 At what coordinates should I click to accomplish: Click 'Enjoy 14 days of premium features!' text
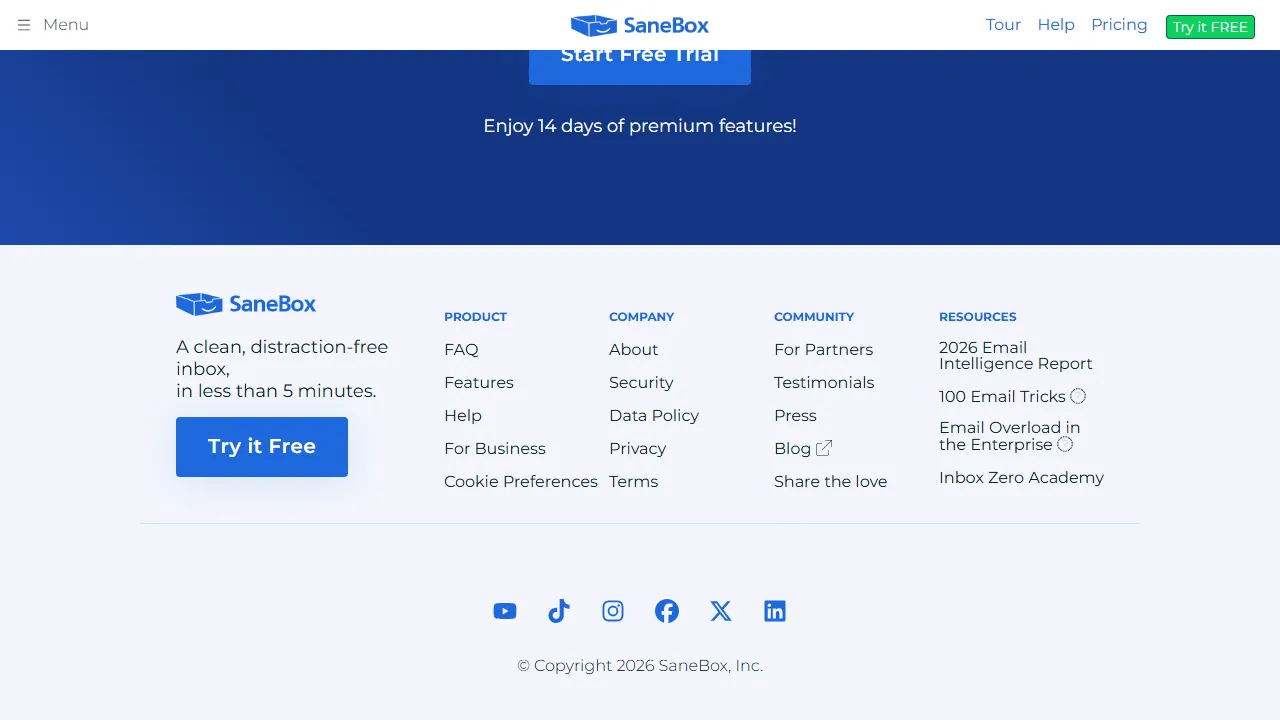pos(640,126)
